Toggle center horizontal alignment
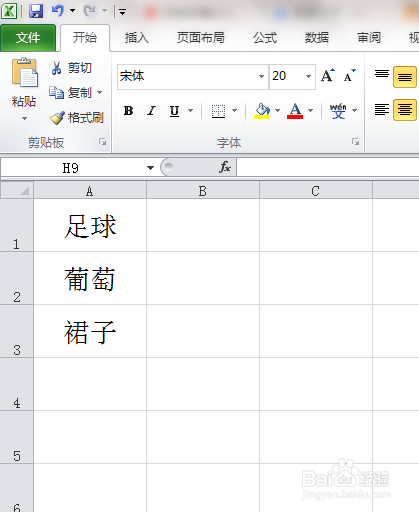The image size is (419, 512). tap(405, 110)
